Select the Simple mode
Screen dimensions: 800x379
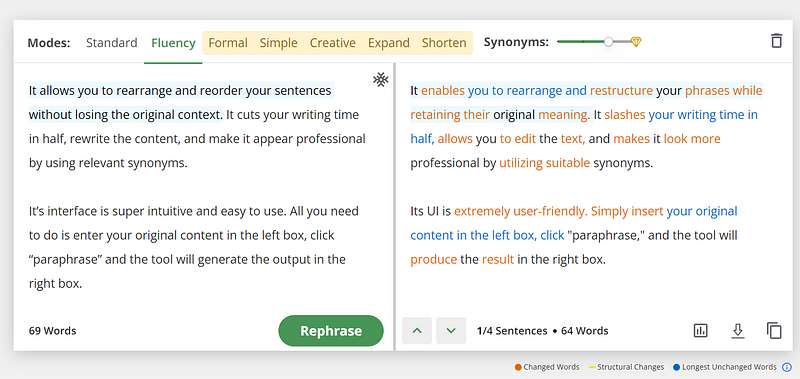[x=279, y=43]
